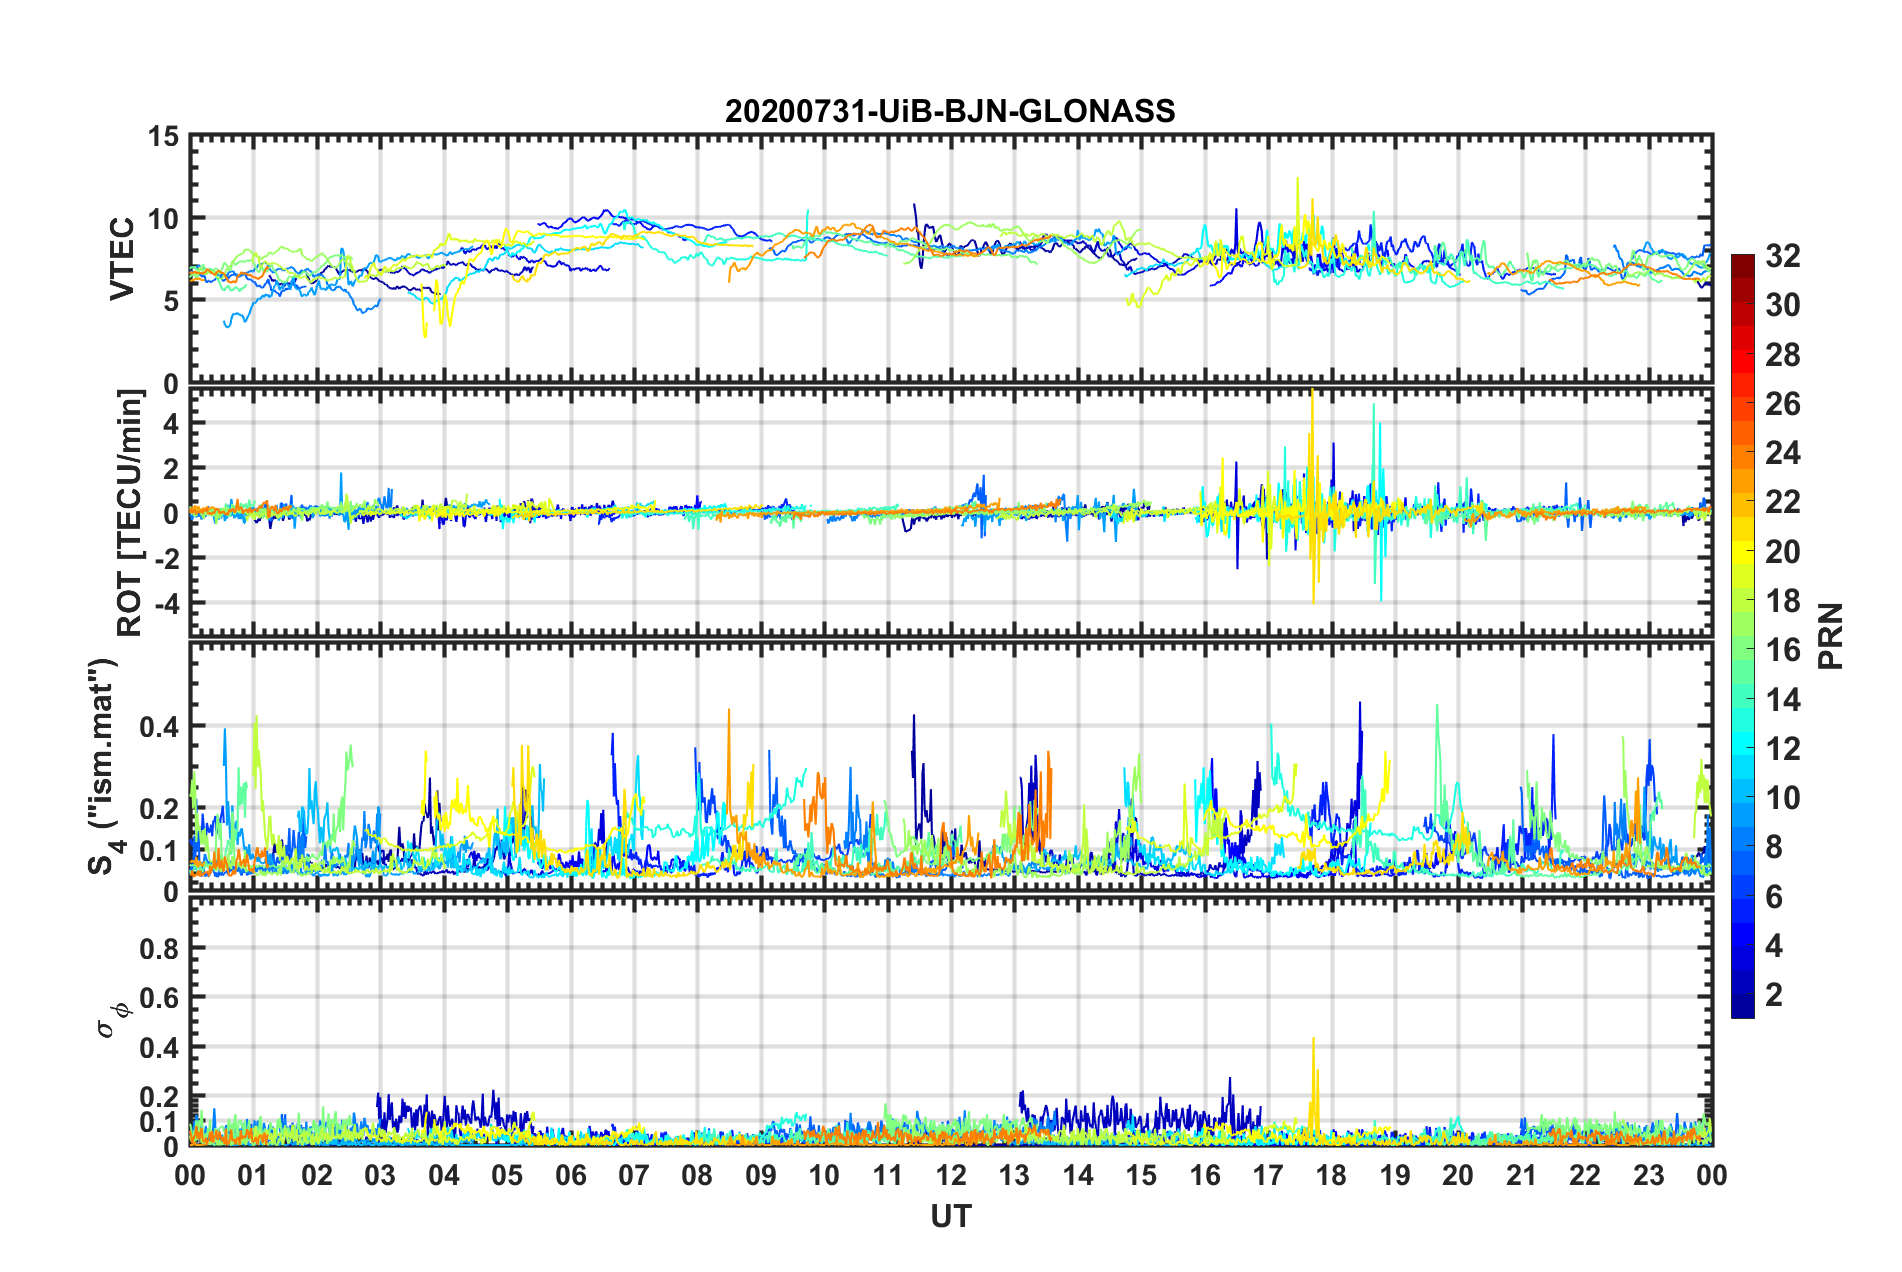Click the S4 ("ism.mat") axis label

[x=104, y=766]
